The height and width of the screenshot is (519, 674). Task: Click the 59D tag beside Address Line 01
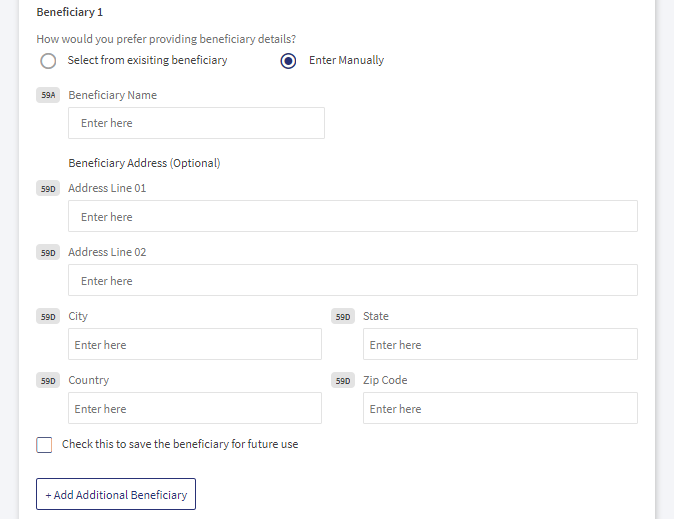point(48,189)
